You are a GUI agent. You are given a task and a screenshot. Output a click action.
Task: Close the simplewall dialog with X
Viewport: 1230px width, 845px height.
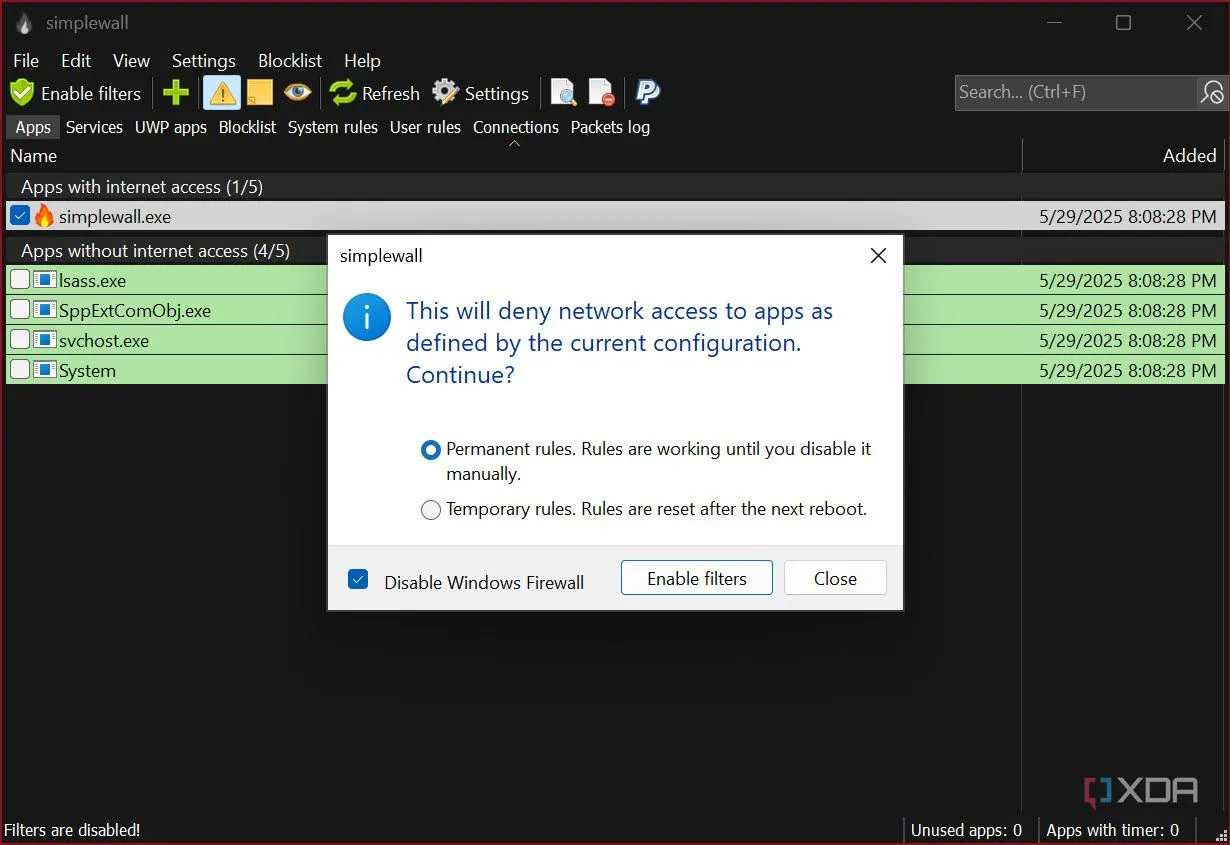878,256
